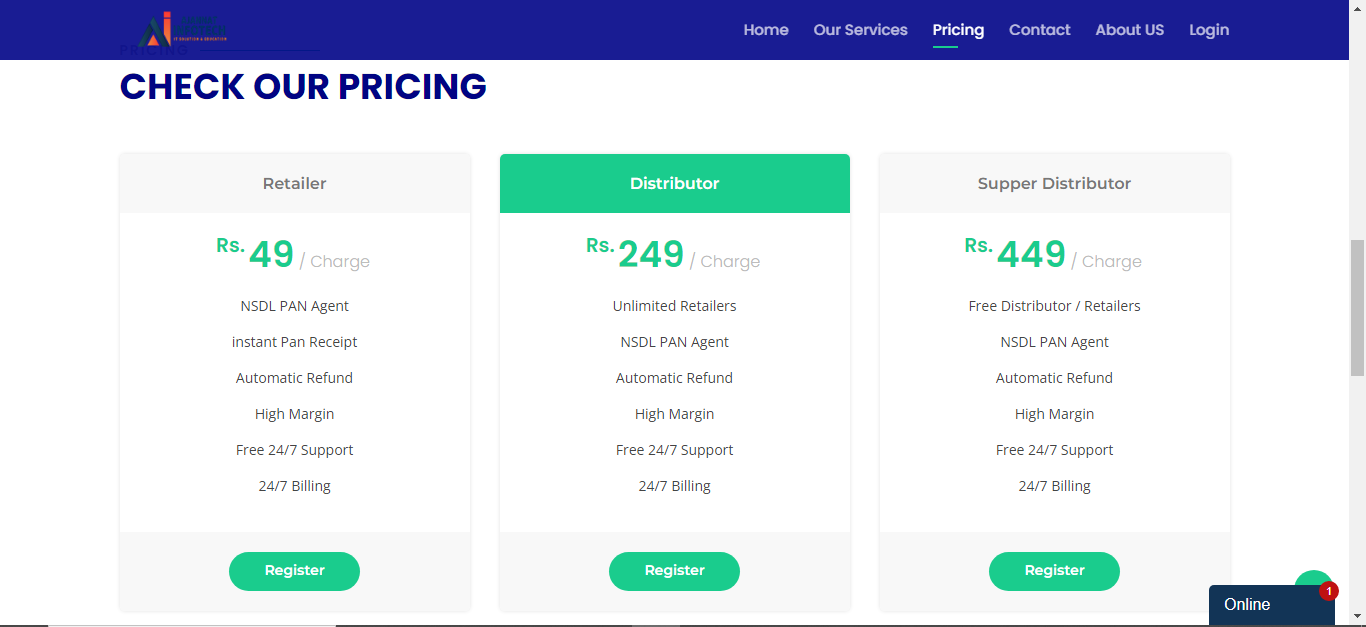Register for the Supper Distributor plan

(x=1054, y=571)
